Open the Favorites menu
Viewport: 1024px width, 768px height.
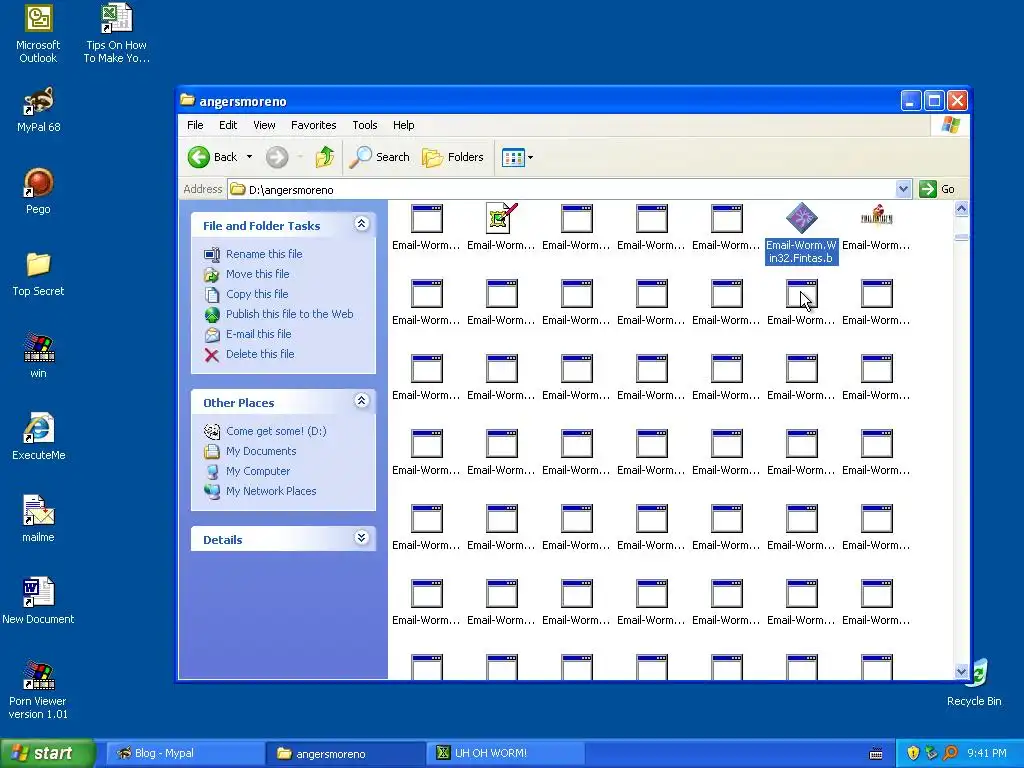(x=313, y=125)
